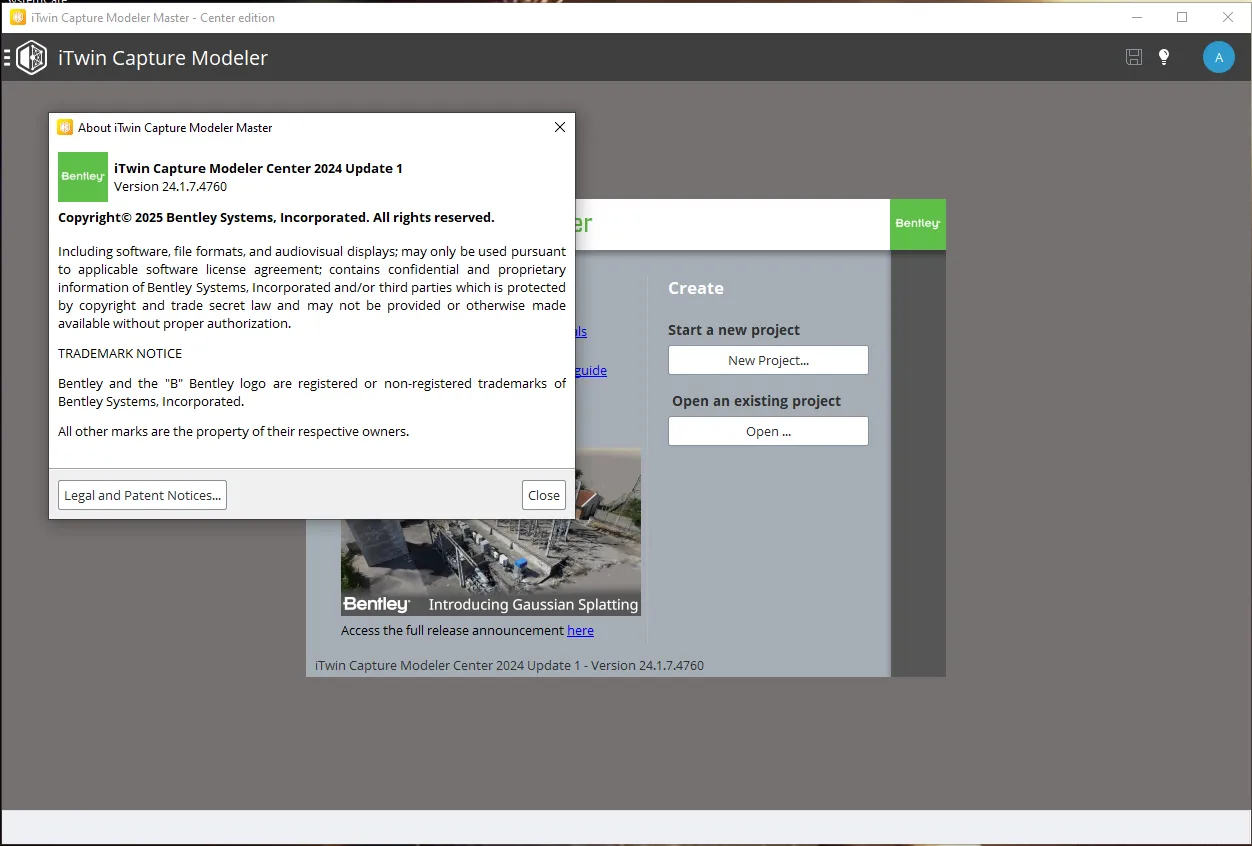Follow the release announcement 'here' link
1252x846 pixels.
tap(580, 630)
